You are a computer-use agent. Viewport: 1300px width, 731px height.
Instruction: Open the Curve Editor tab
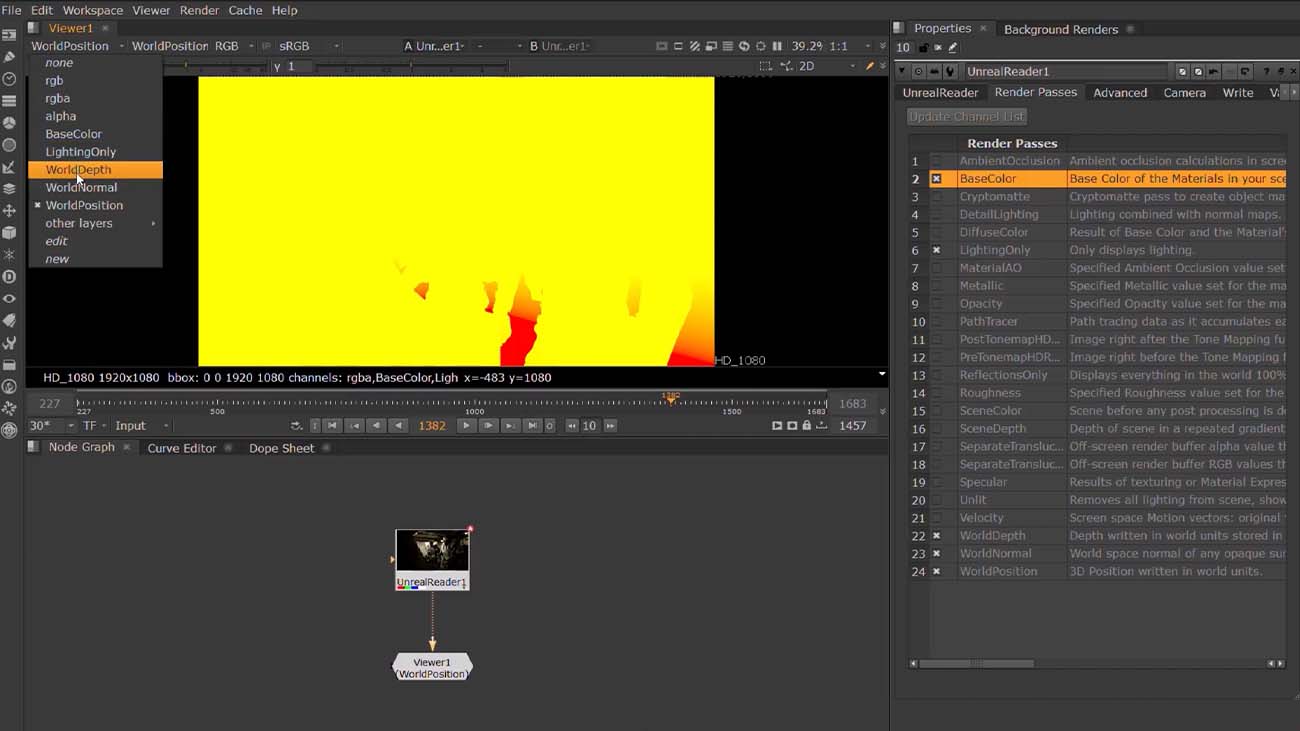[181, 449]
